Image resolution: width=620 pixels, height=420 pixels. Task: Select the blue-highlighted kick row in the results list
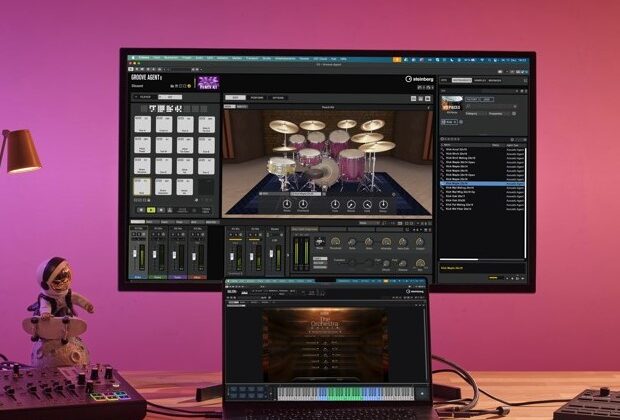tap(482, 184)
